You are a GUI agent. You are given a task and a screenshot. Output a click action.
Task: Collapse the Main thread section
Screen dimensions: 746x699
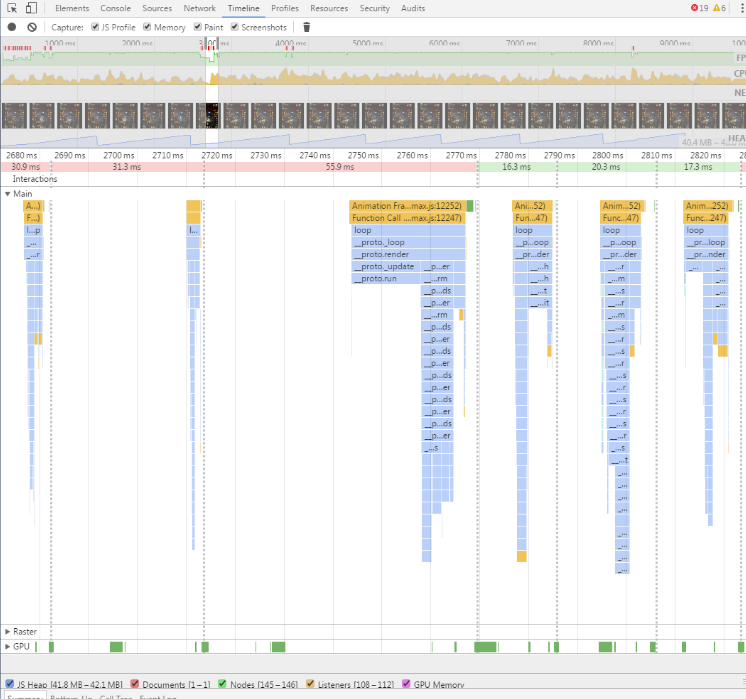coord(7,194)
